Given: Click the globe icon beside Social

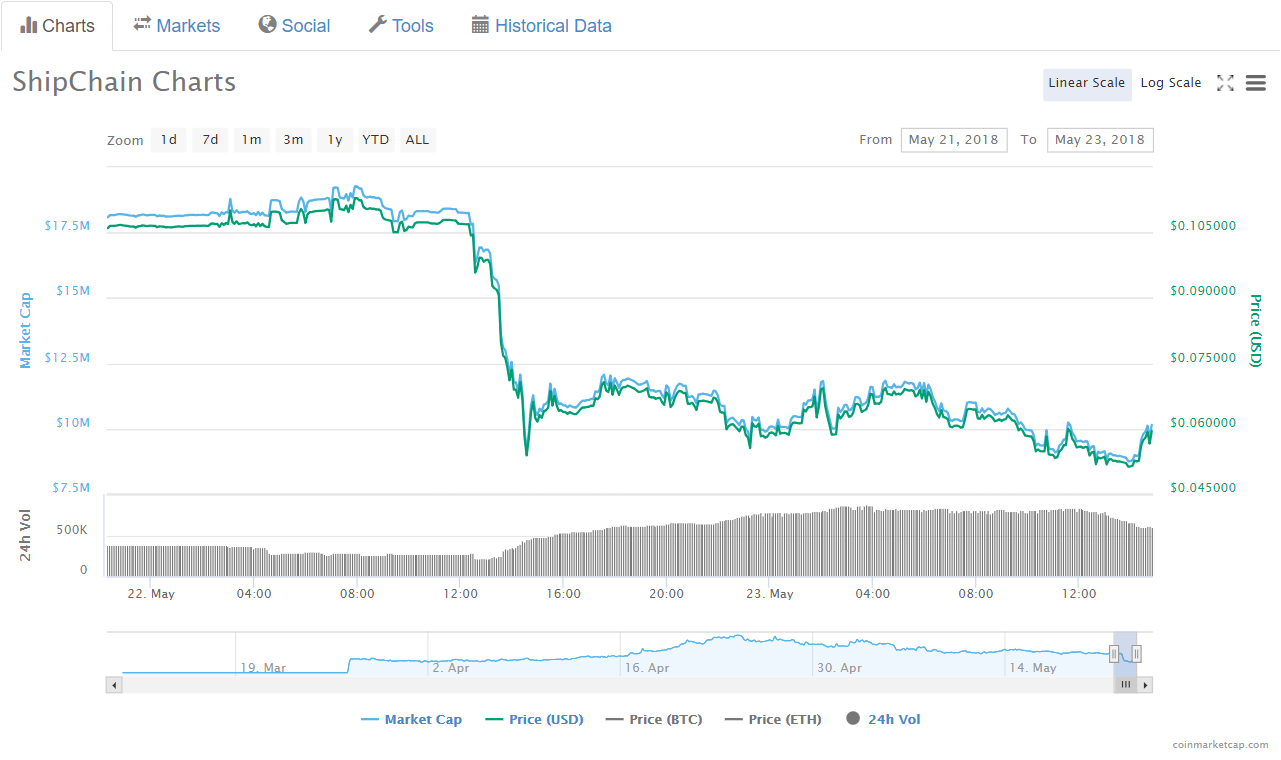Looking at the screenshot, I should (267, 24).
